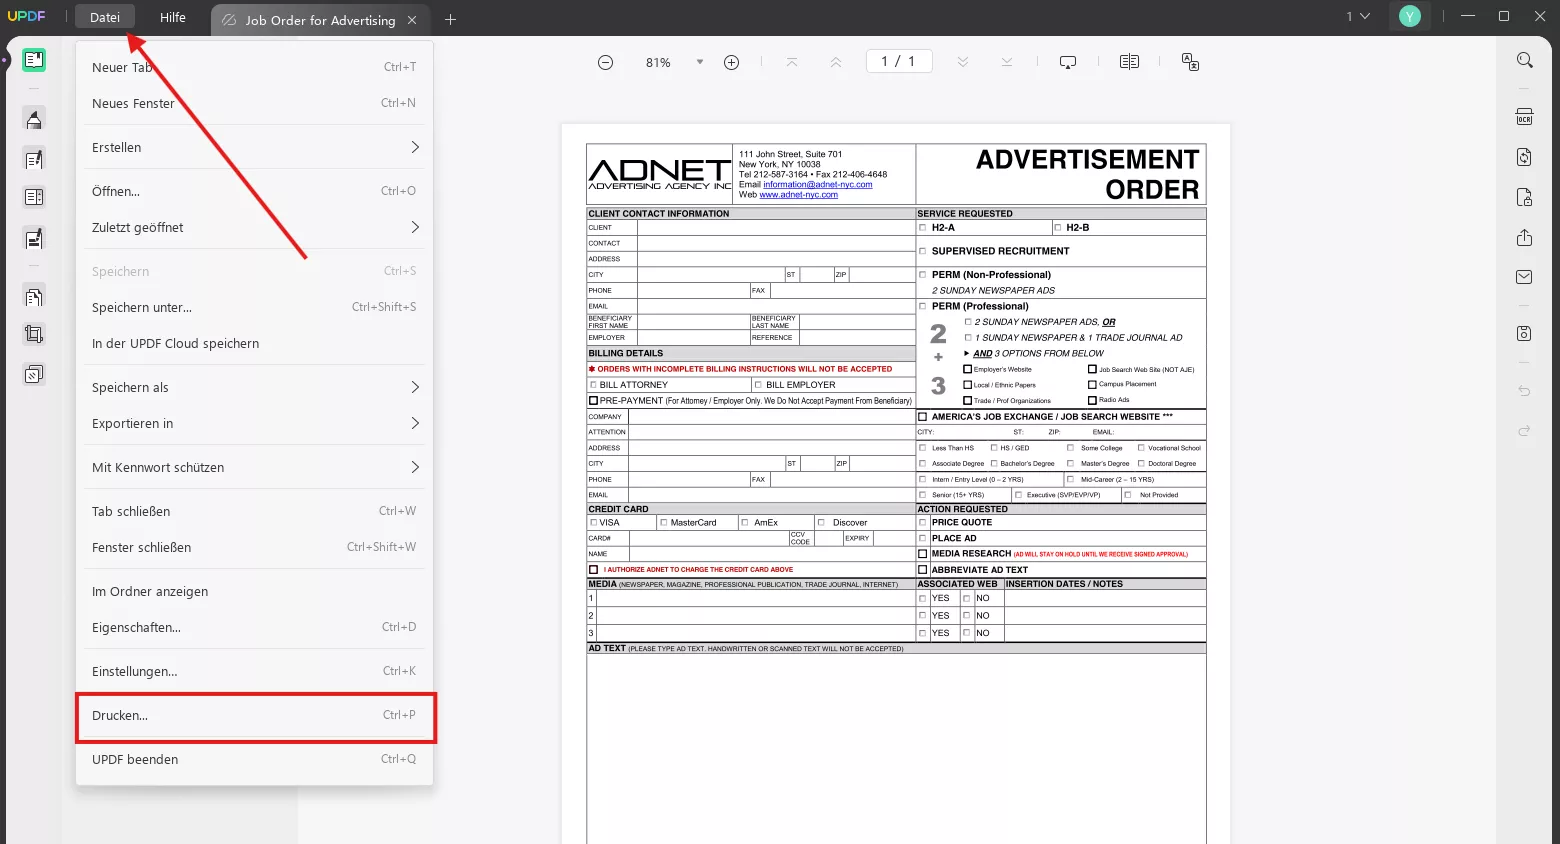Start slideshow presentation mode icon
Screen dimensions: 1560x844
click(x=1068, y=62)
